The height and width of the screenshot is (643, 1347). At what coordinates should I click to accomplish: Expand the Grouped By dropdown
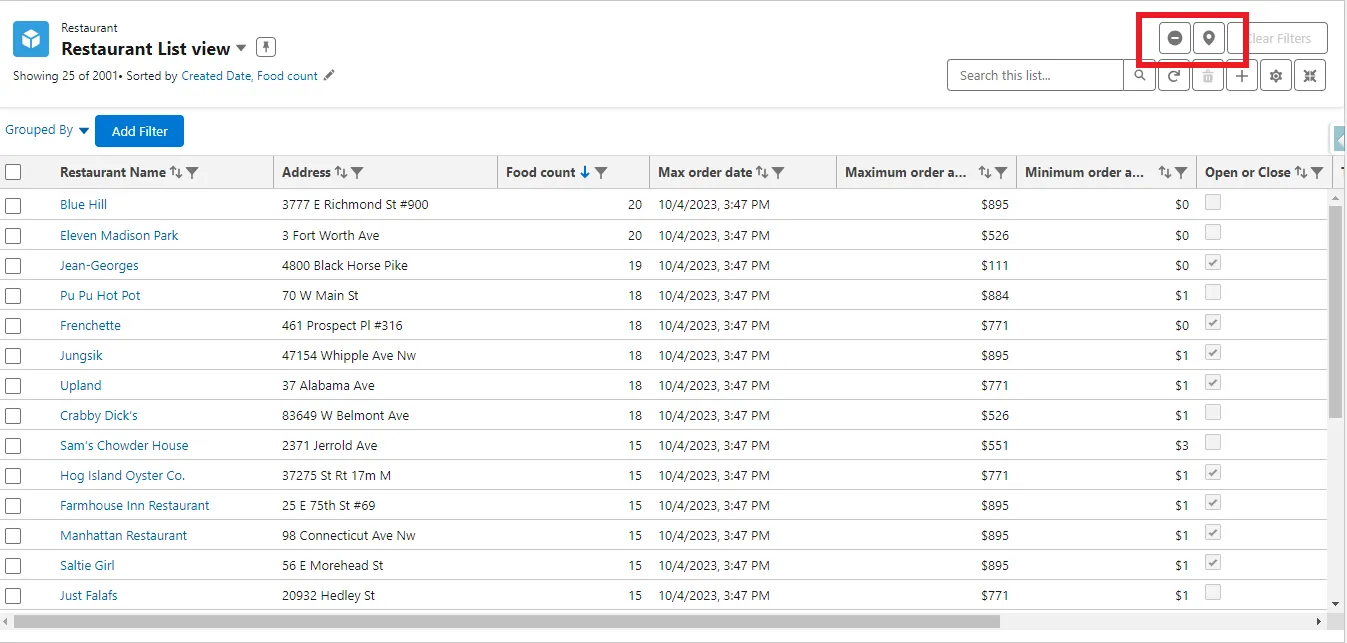click(x=47, y=130)
